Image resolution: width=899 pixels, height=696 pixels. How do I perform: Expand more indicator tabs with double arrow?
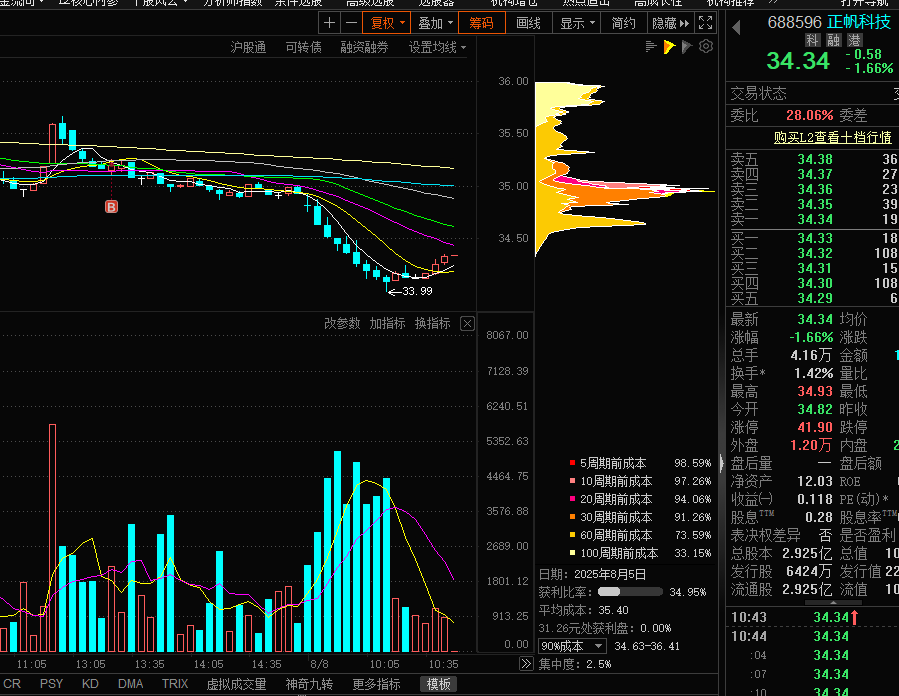coord(526,664)
